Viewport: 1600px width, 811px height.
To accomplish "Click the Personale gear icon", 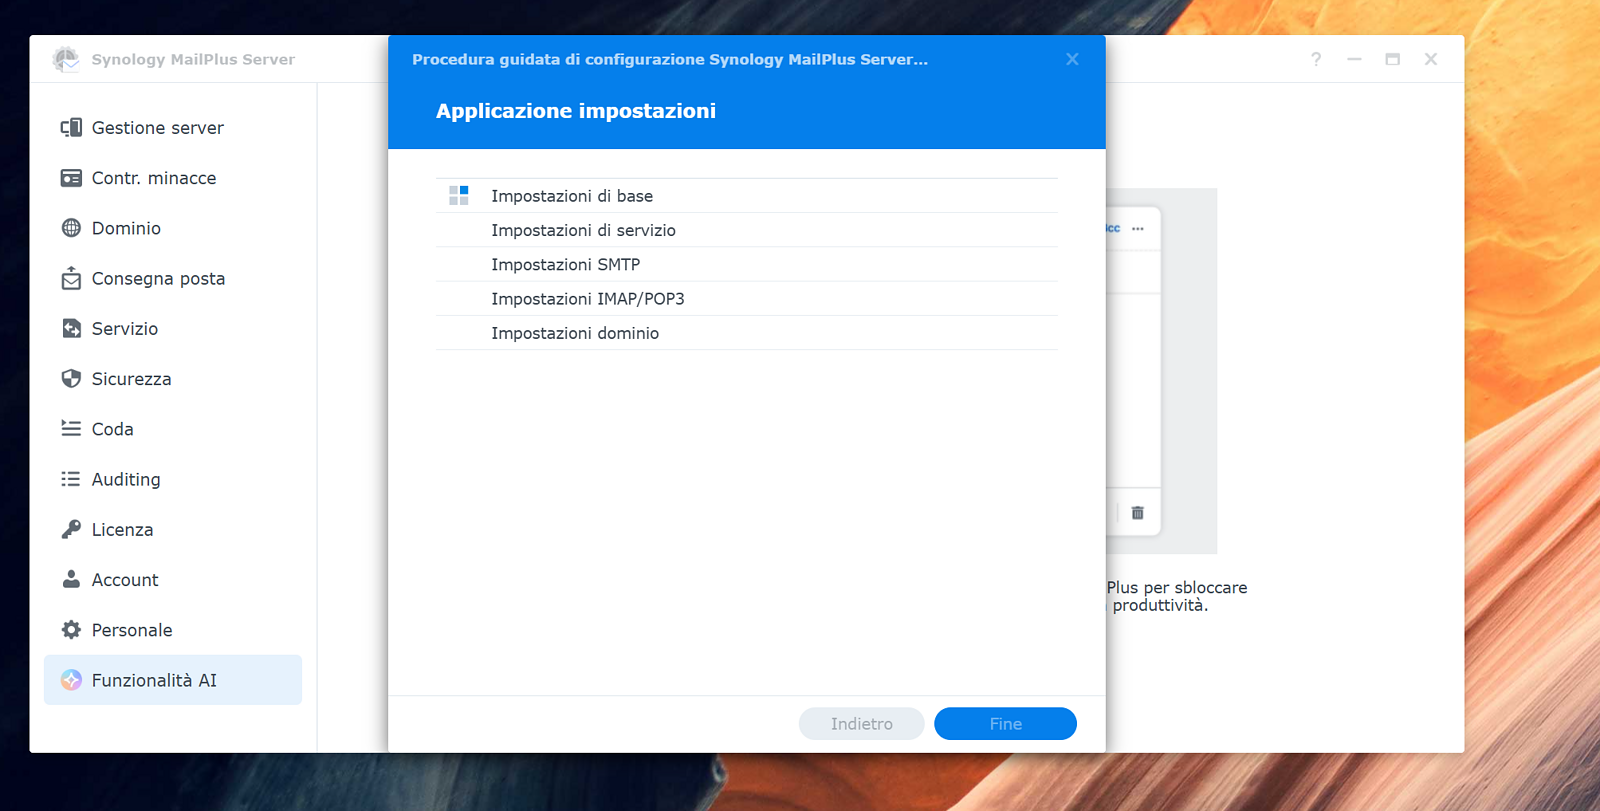I will click(71, 629).
